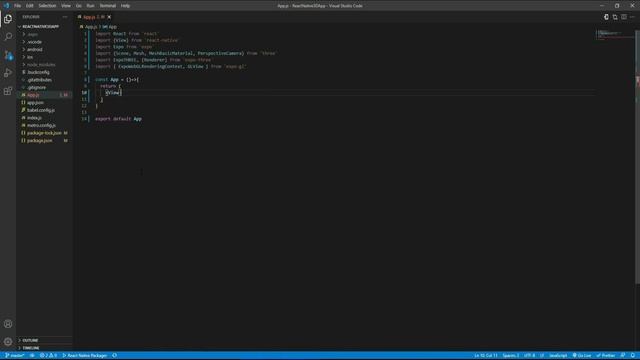Collapse the REACTNATIVE3DAPP project root
Image resolution: width=640 pixels, height=360 pixels.
(x=41, y=27)
